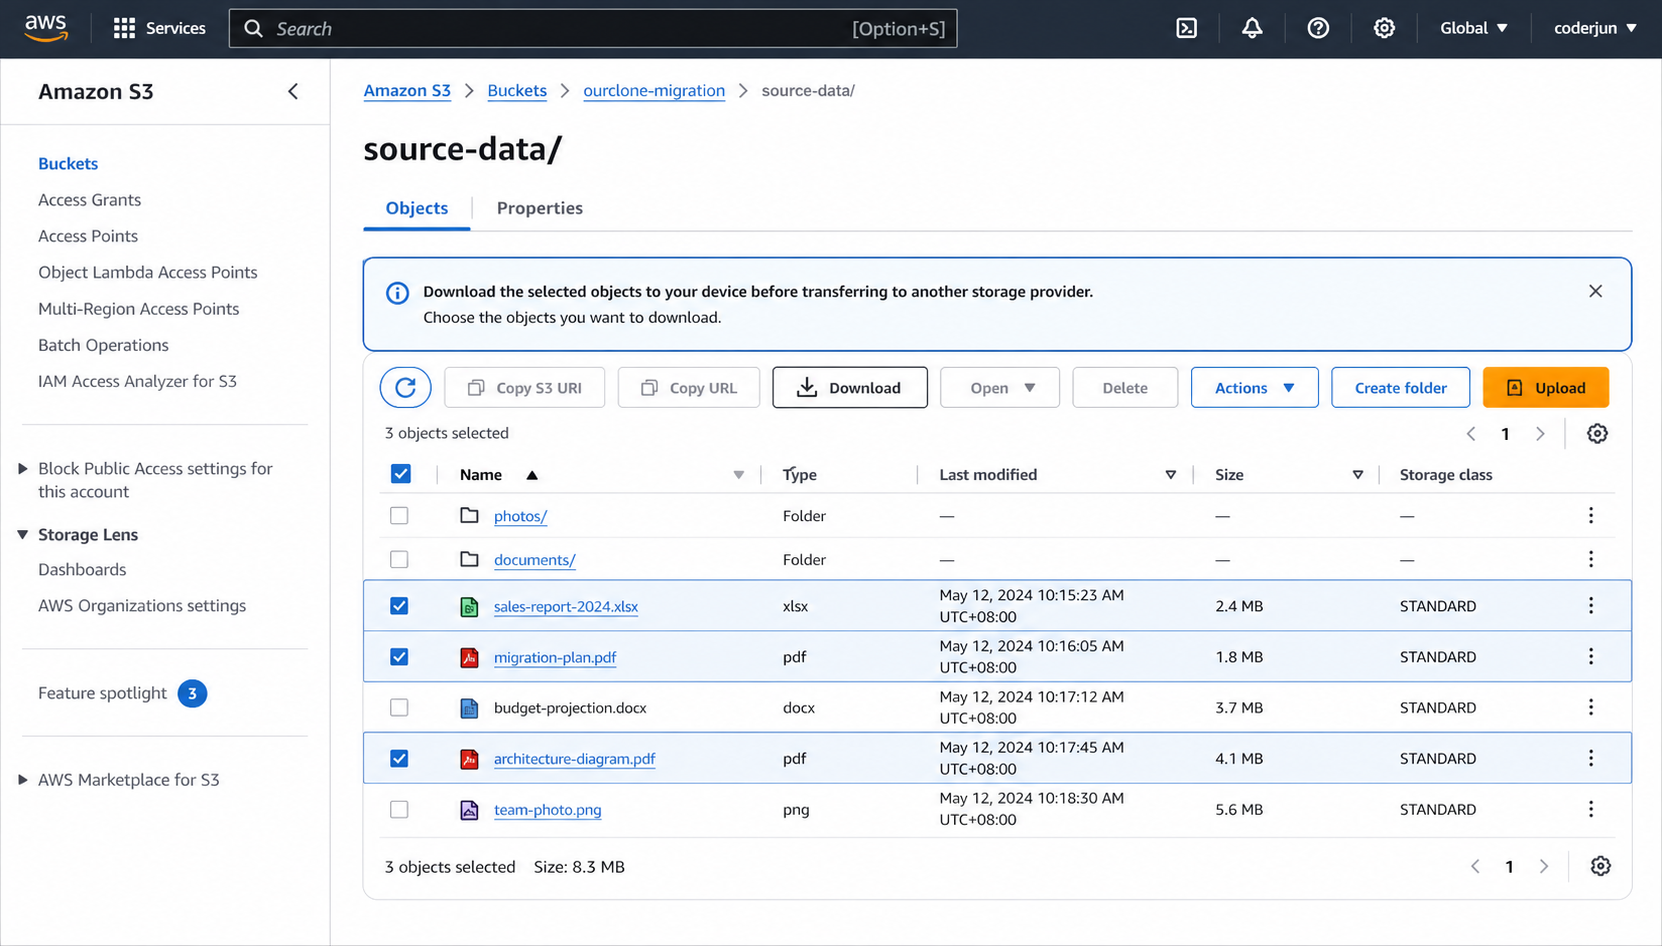Open AWS home via the logo
Image resolution: width=1662 pixels, height=946 pixels.
coord(46,28)
